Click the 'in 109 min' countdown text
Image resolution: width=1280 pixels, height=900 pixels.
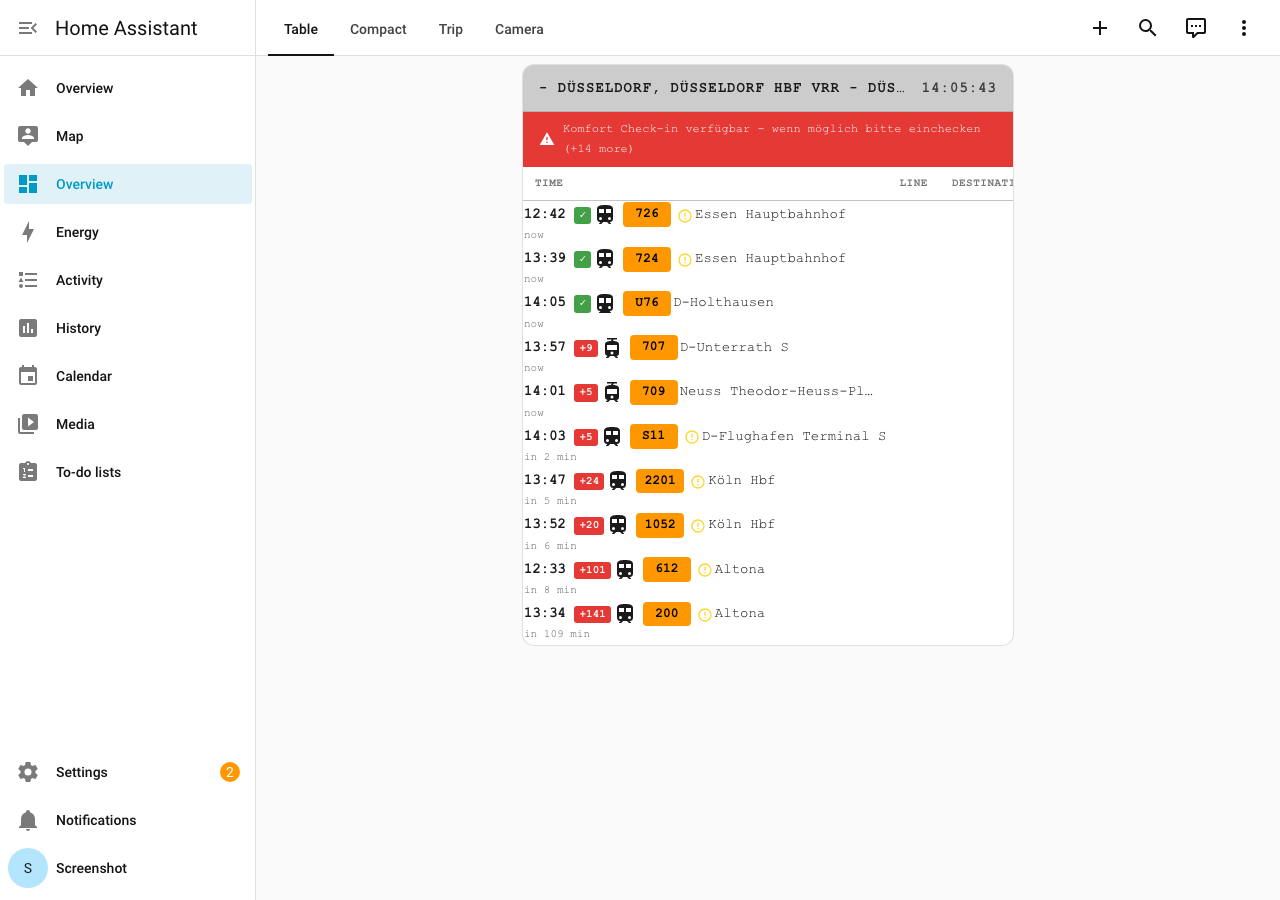557,634
